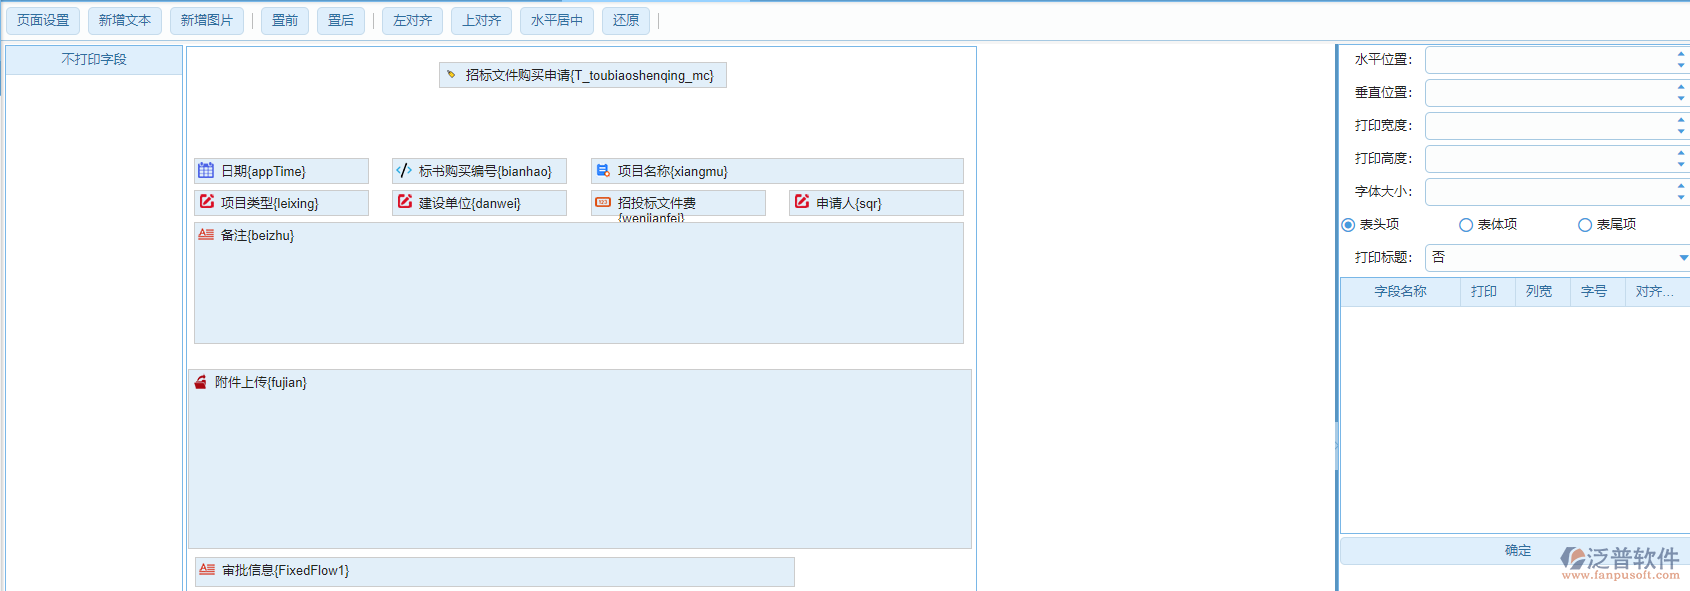1690x591 pixels.
Task: Click the edit icon beside 申请人{sqr}
Action: click(801, 202)
